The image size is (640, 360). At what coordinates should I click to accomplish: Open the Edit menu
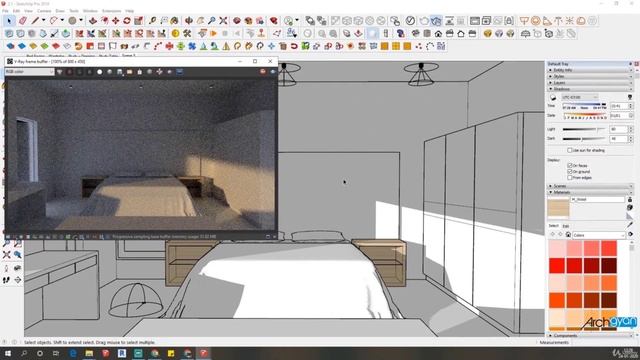tap(16, 11)
